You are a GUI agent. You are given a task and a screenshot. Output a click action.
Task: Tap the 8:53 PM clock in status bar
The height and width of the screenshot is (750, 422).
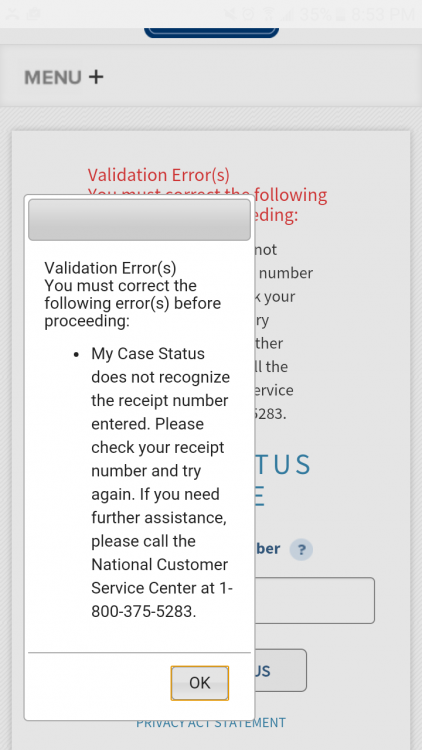(383, 14)
